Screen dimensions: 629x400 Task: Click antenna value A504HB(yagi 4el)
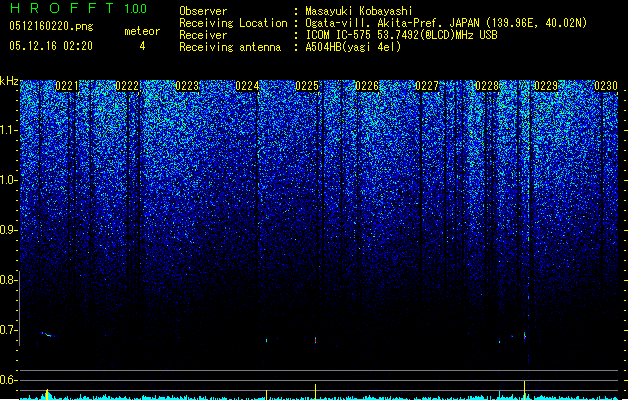[353, 47]
